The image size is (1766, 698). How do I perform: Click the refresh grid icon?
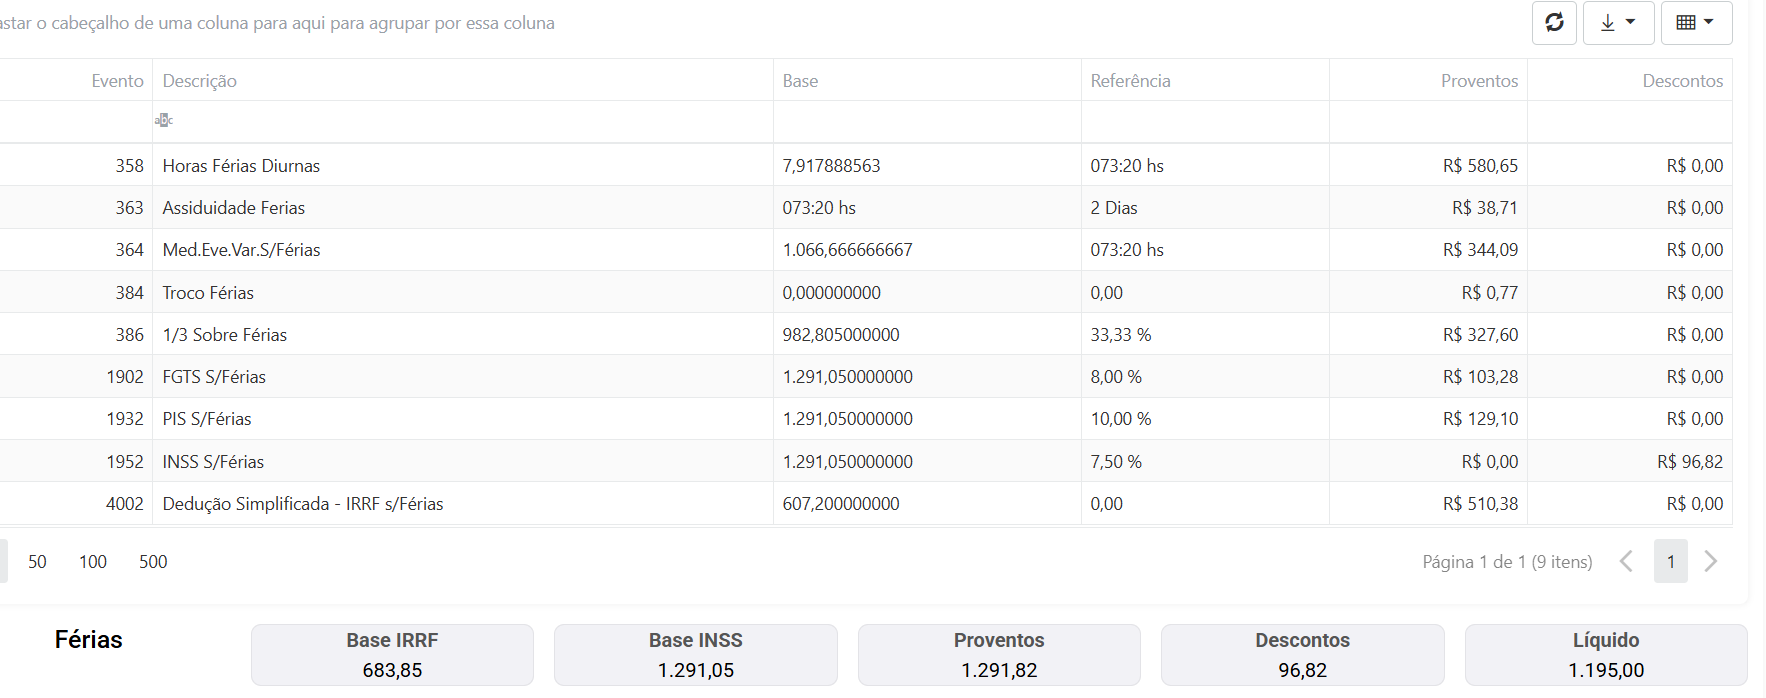1554,23
